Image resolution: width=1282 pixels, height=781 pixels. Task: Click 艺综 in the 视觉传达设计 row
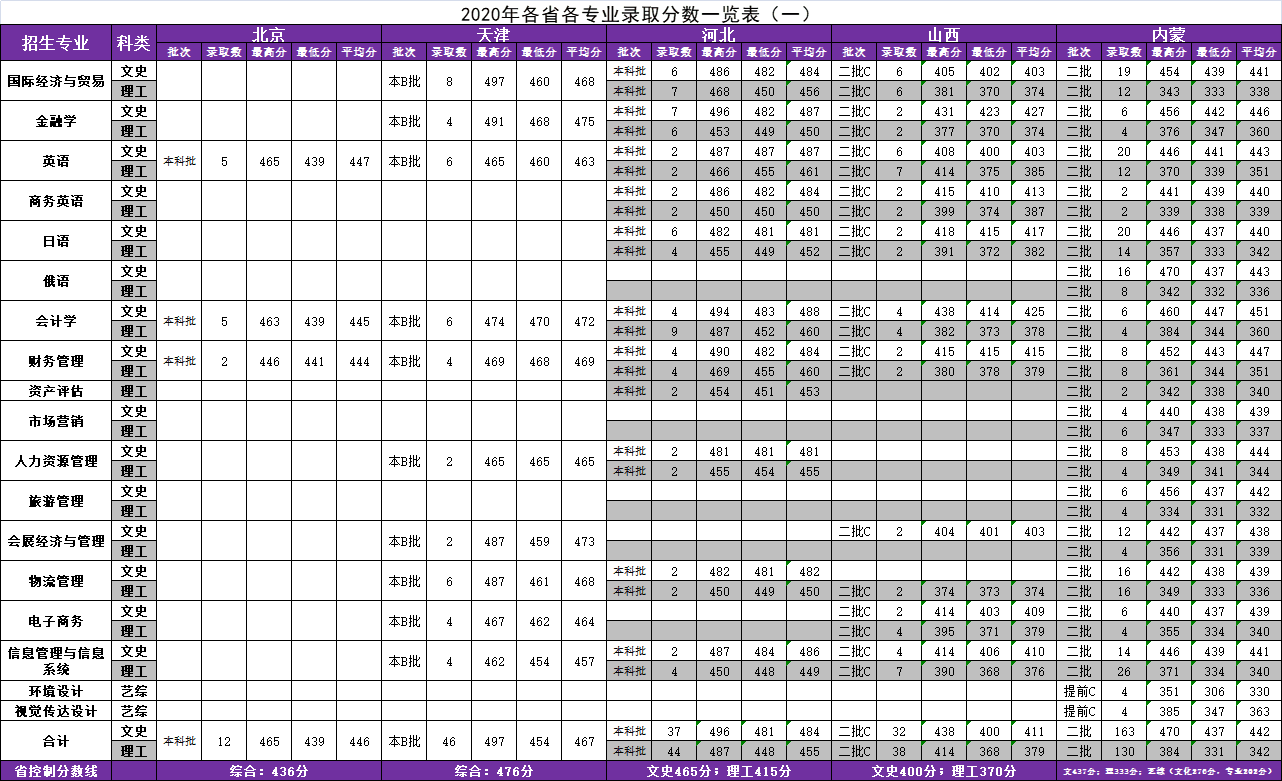point(134,711)
